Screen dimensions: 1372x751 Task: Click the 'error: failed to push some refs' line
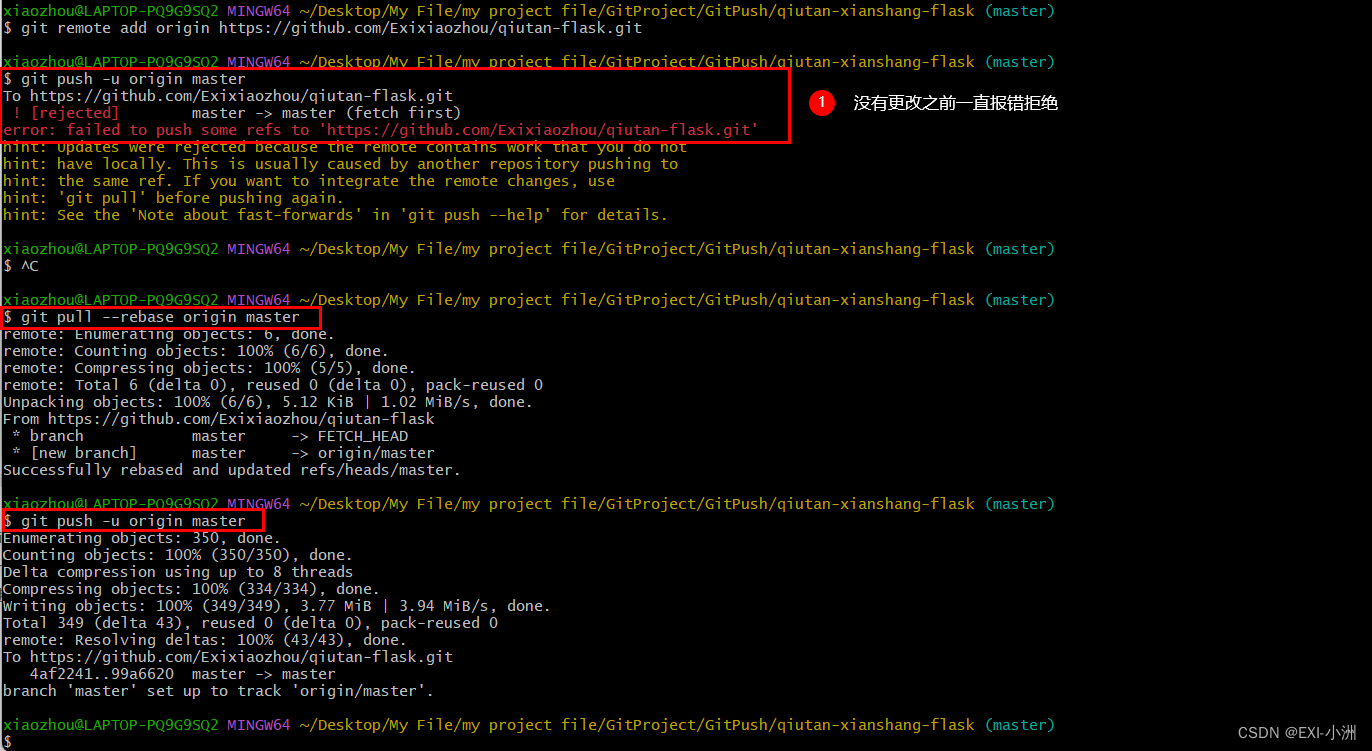[380, 130]
